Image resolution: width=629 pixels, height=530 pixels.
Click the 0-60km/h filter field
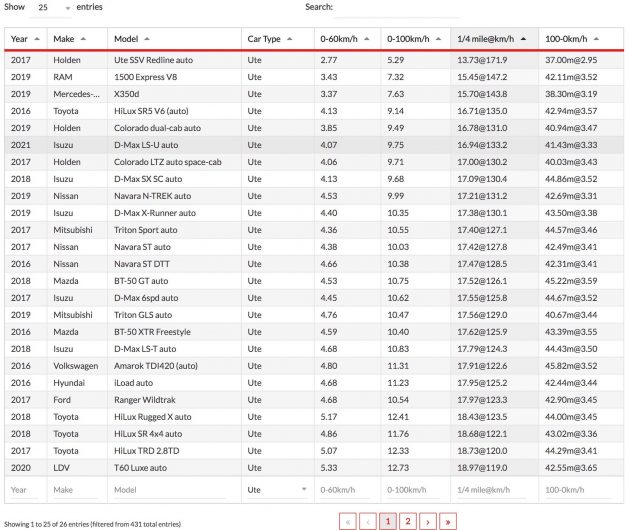point(345,489)
